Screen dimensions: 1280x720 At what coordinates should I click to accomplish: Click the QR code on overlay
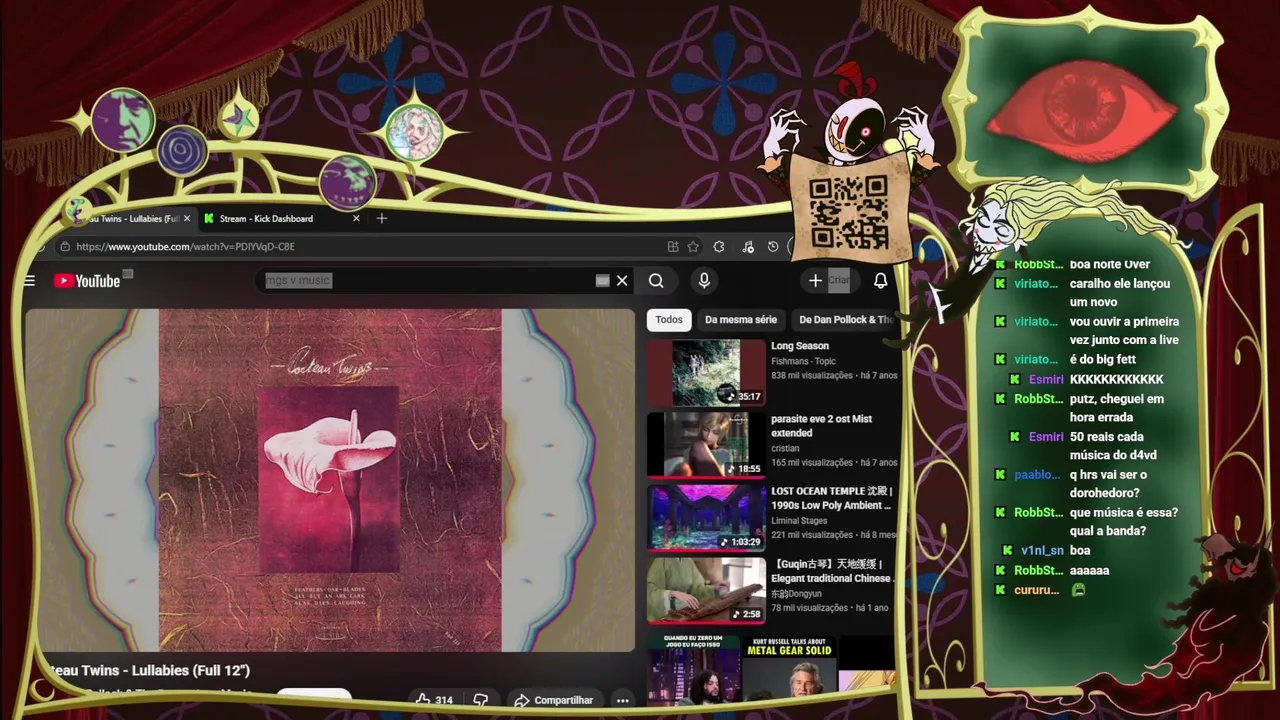pos(849,212)
